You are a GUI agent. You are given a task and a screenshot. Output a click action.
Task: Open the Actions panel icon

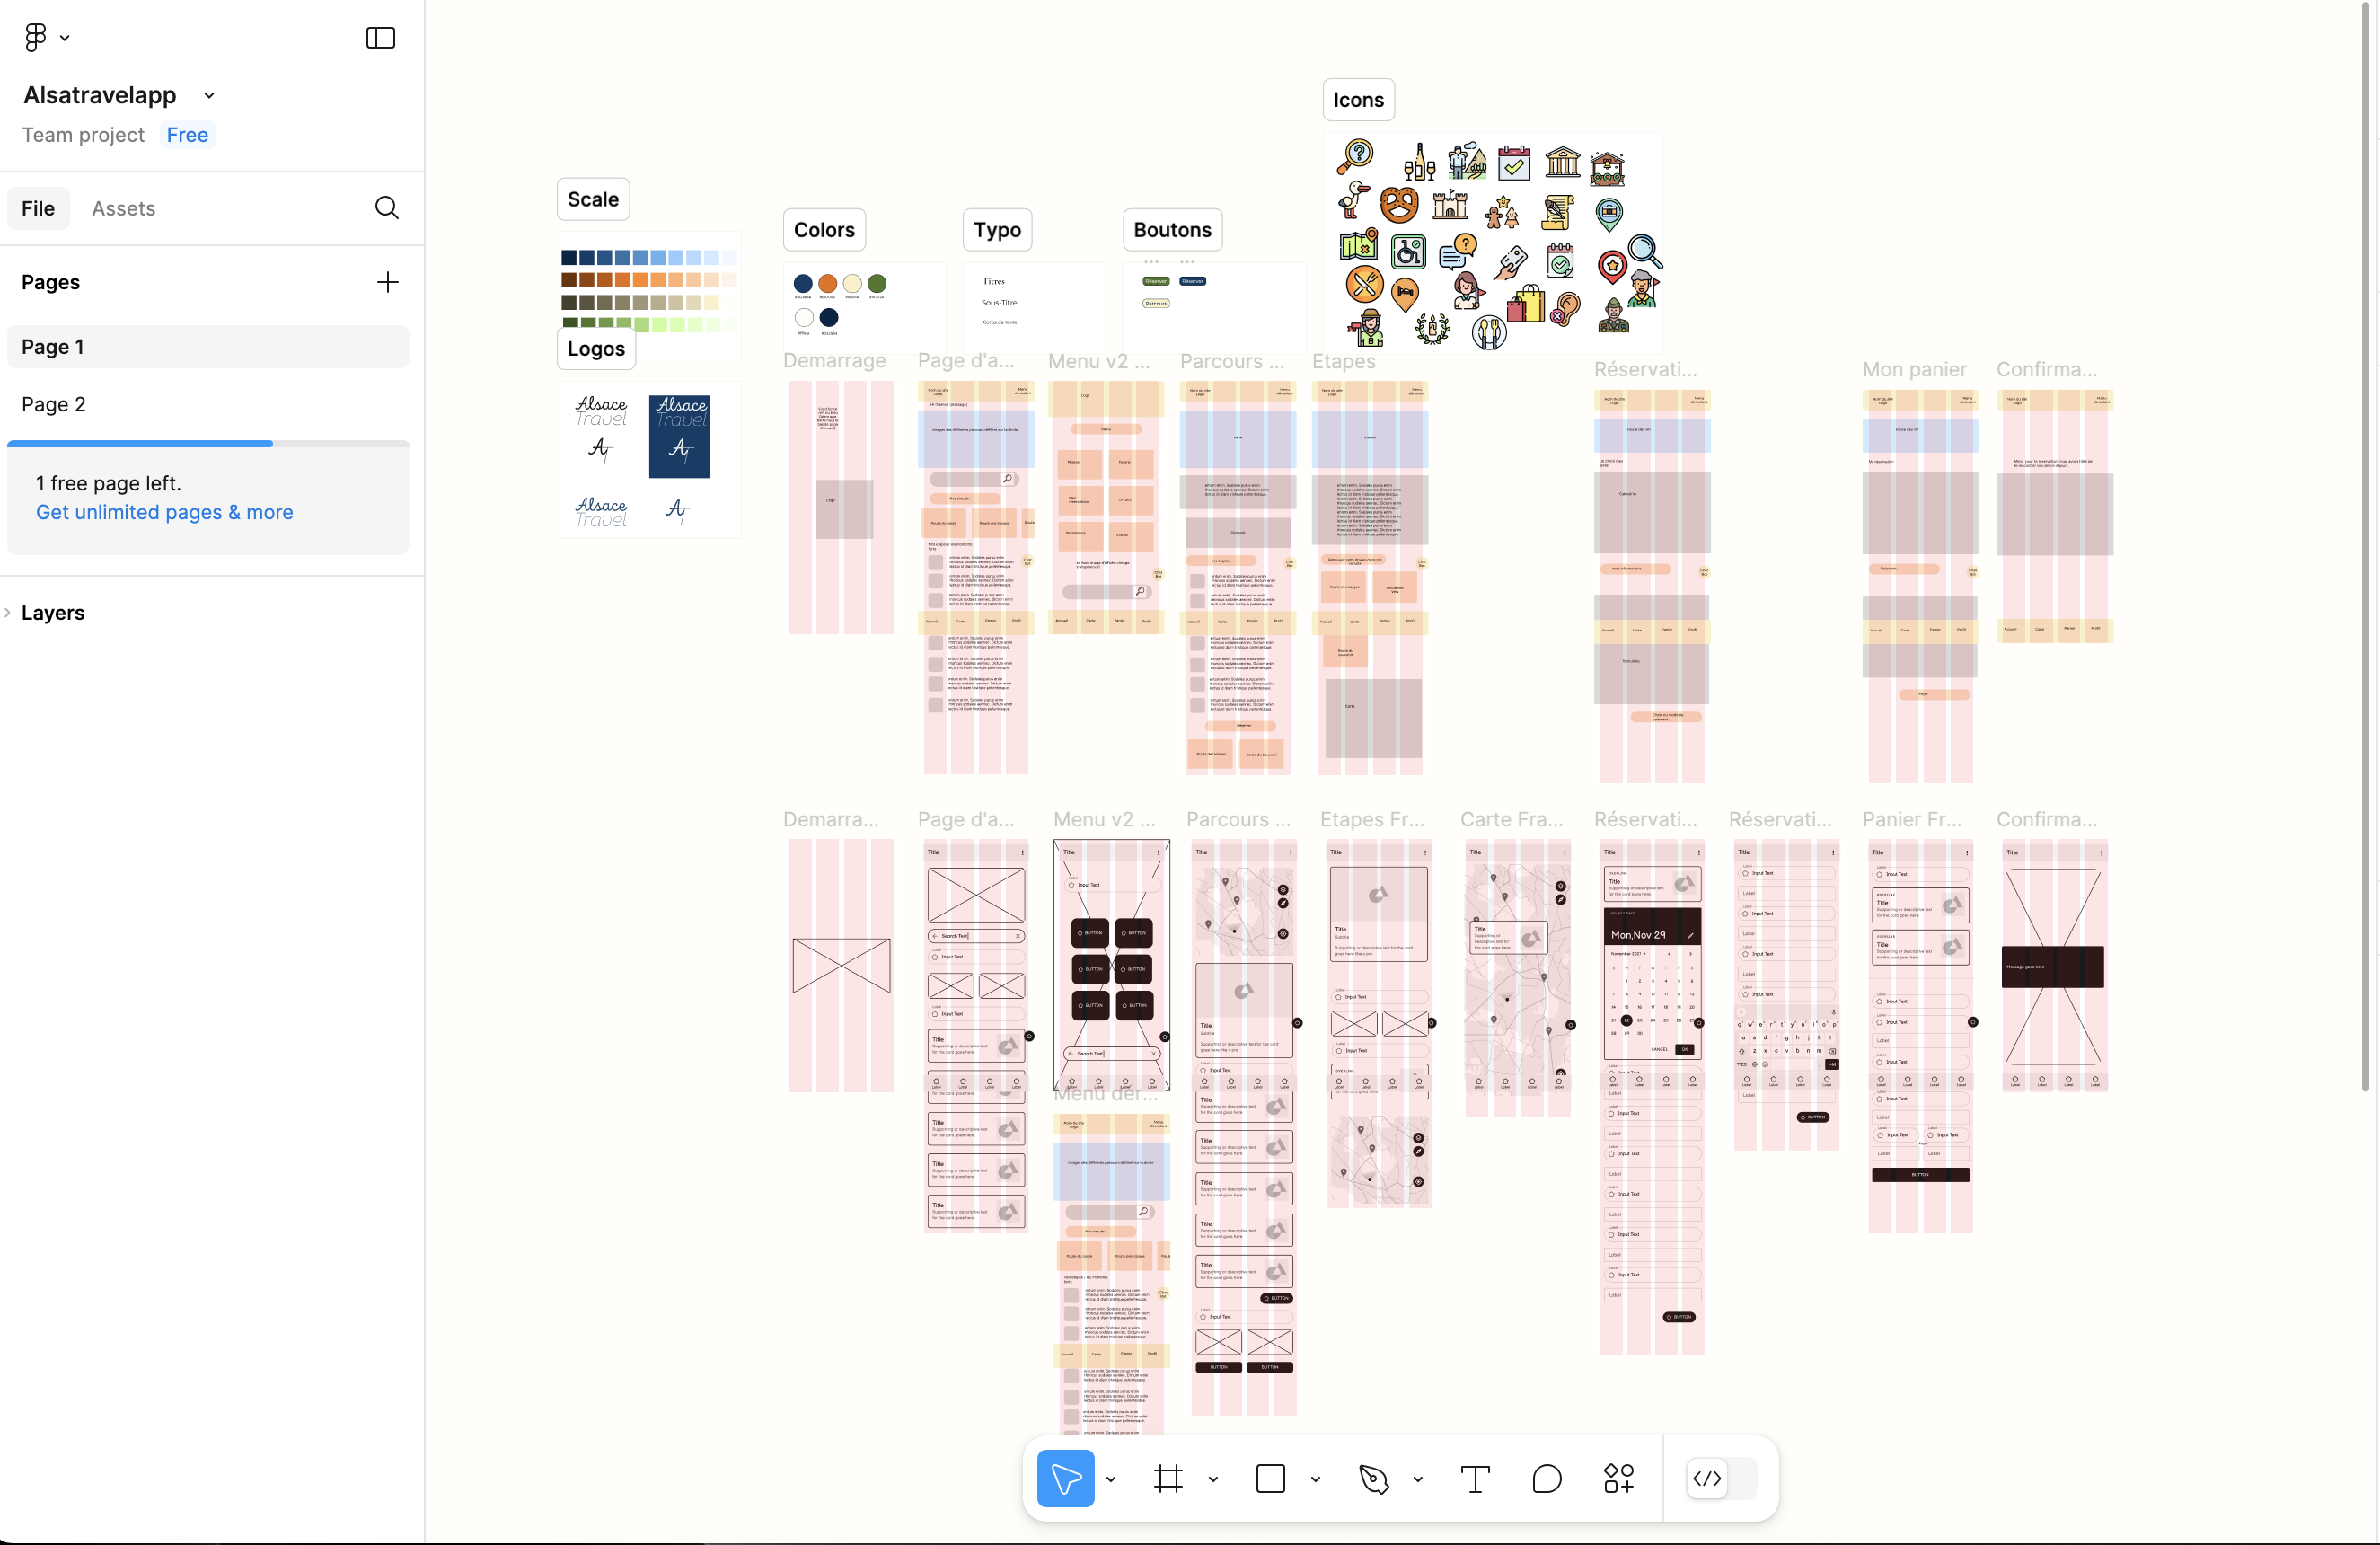pyautogui.click(x=1618, y=1479)
